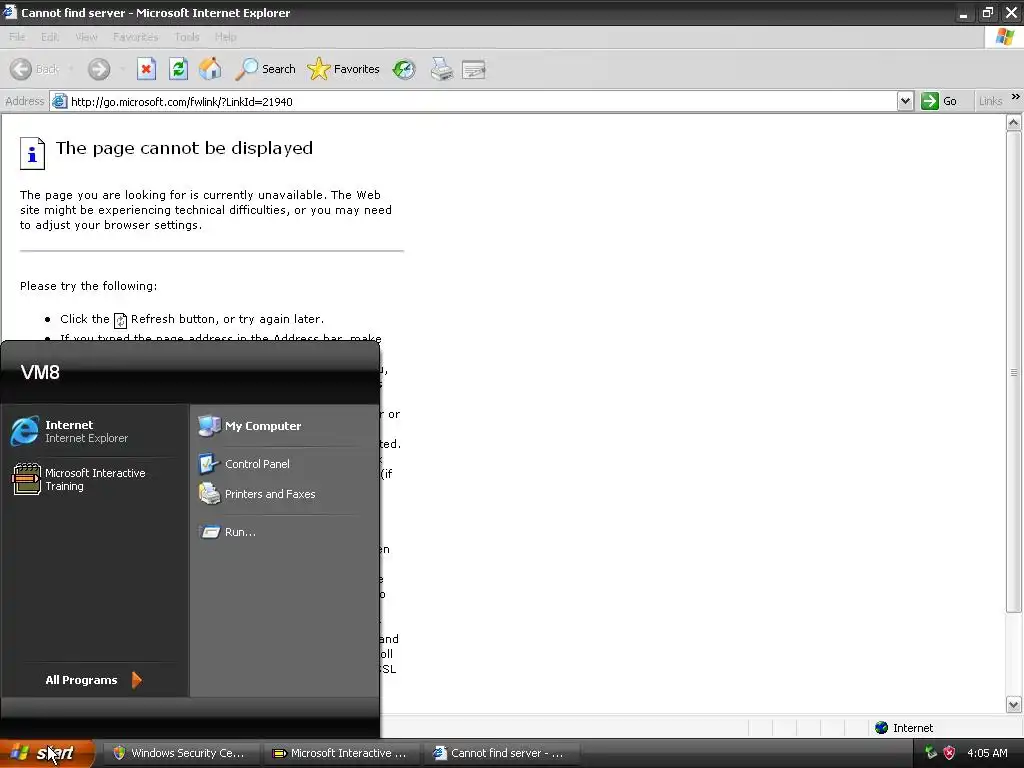1024x768 pixels.
Task: Open the Tools menu
Action: (187, 37)
